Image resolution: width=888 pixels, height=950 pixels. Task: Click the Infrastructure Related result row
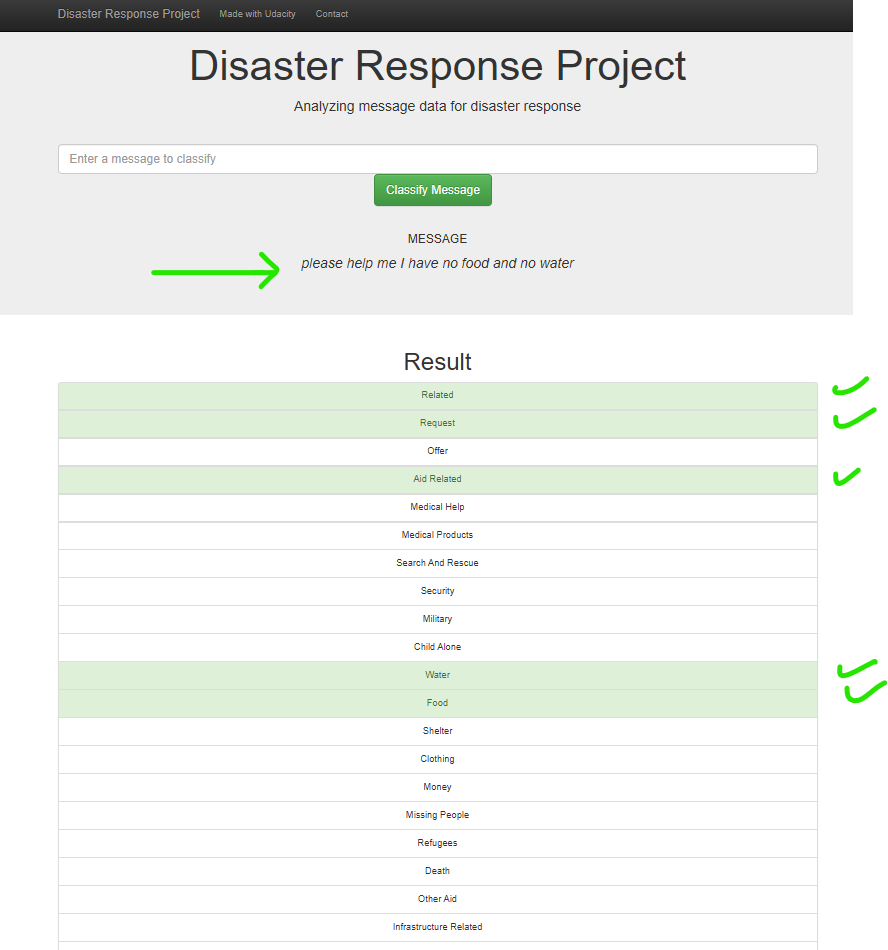tap(437, 927)
